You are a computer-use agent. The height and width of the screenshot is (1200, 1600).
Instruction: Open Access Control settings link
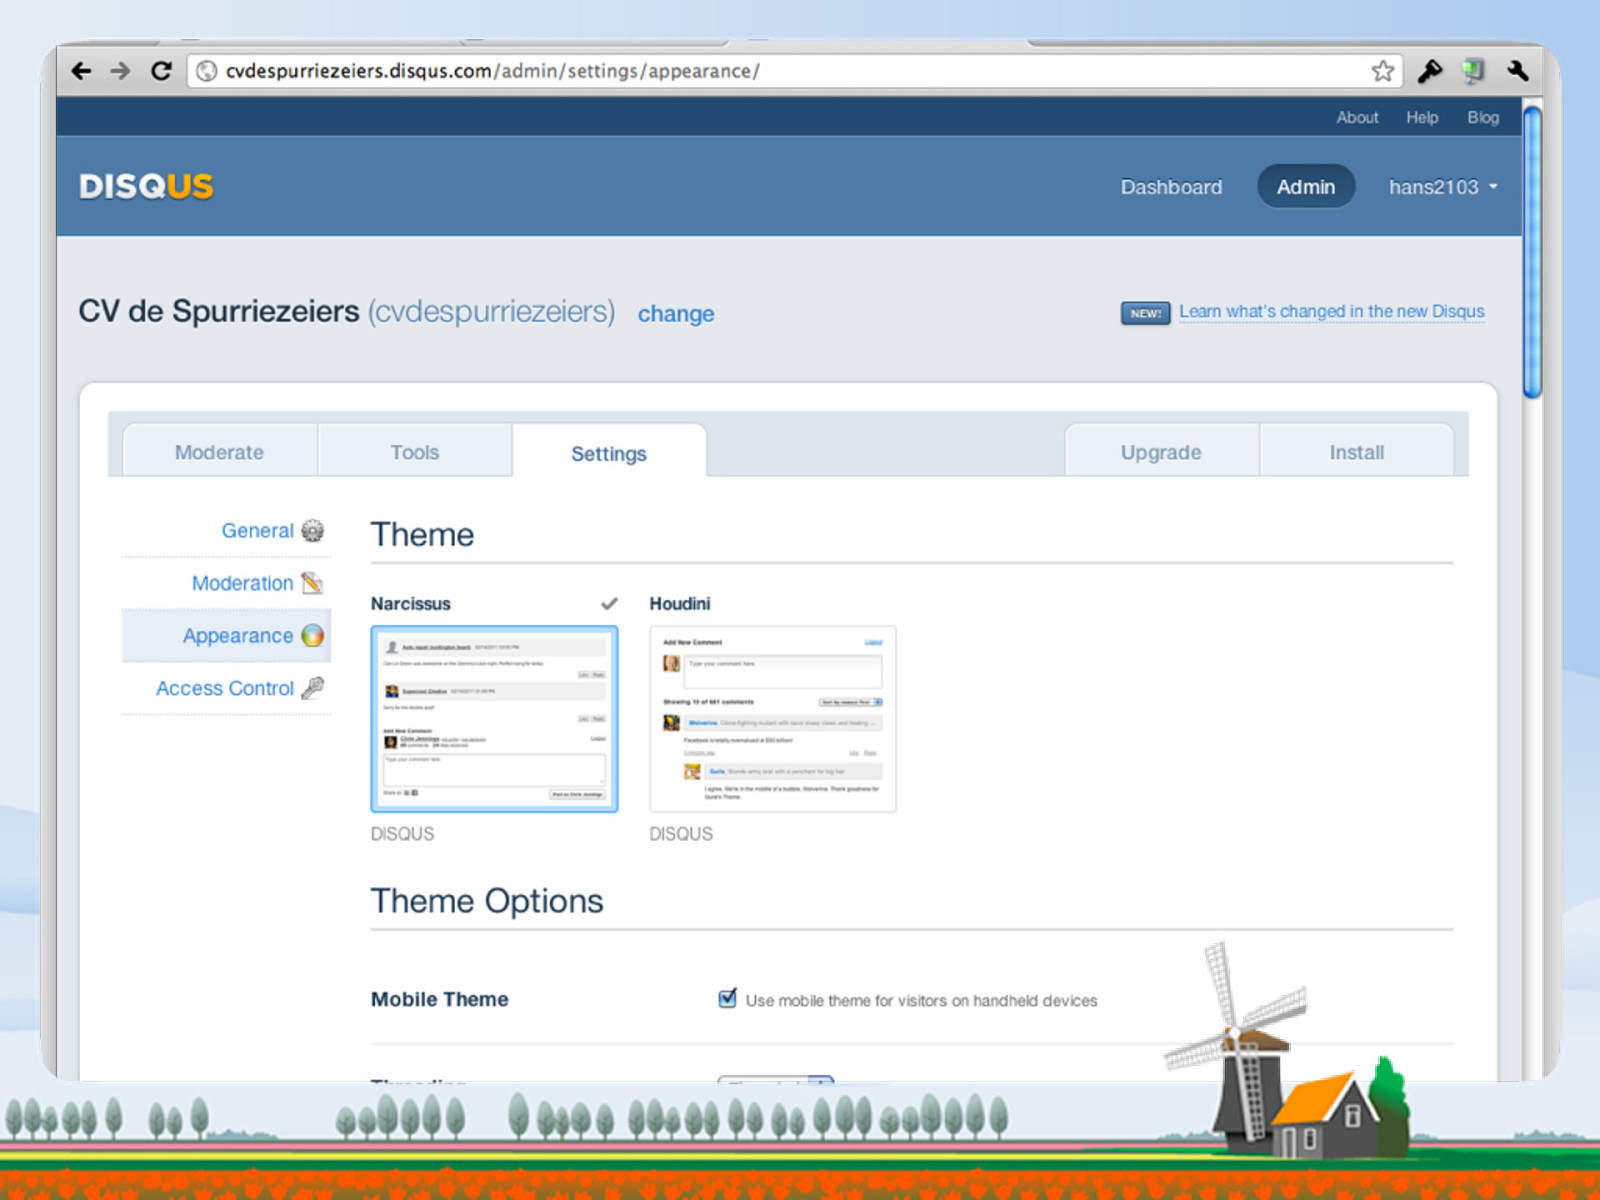point(225,688)
